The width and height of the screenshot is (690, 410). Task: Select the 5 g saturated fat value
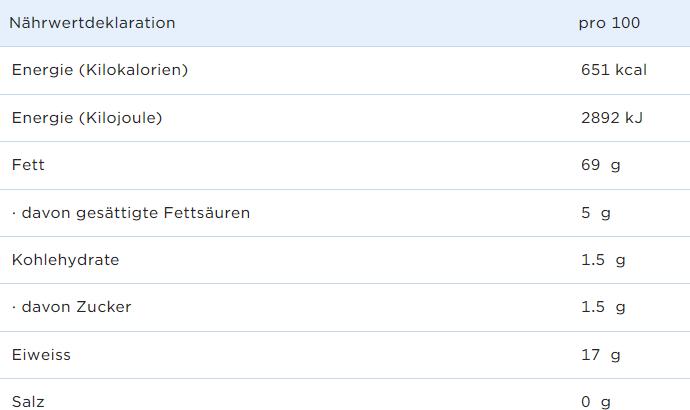(x=596, y=213)
